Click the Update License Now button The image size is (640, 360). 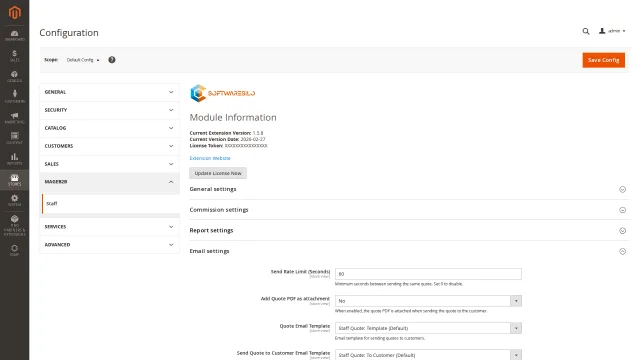[218, 173]
